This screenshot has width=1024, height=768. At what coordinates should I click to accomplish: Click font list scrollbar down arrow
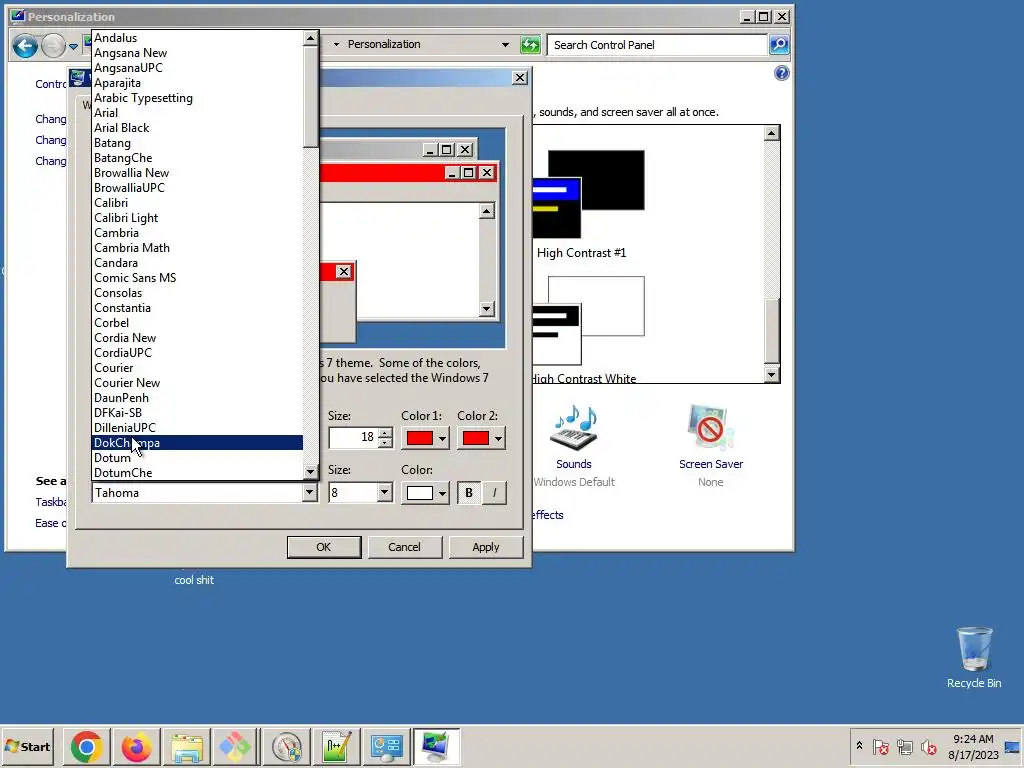310,472
